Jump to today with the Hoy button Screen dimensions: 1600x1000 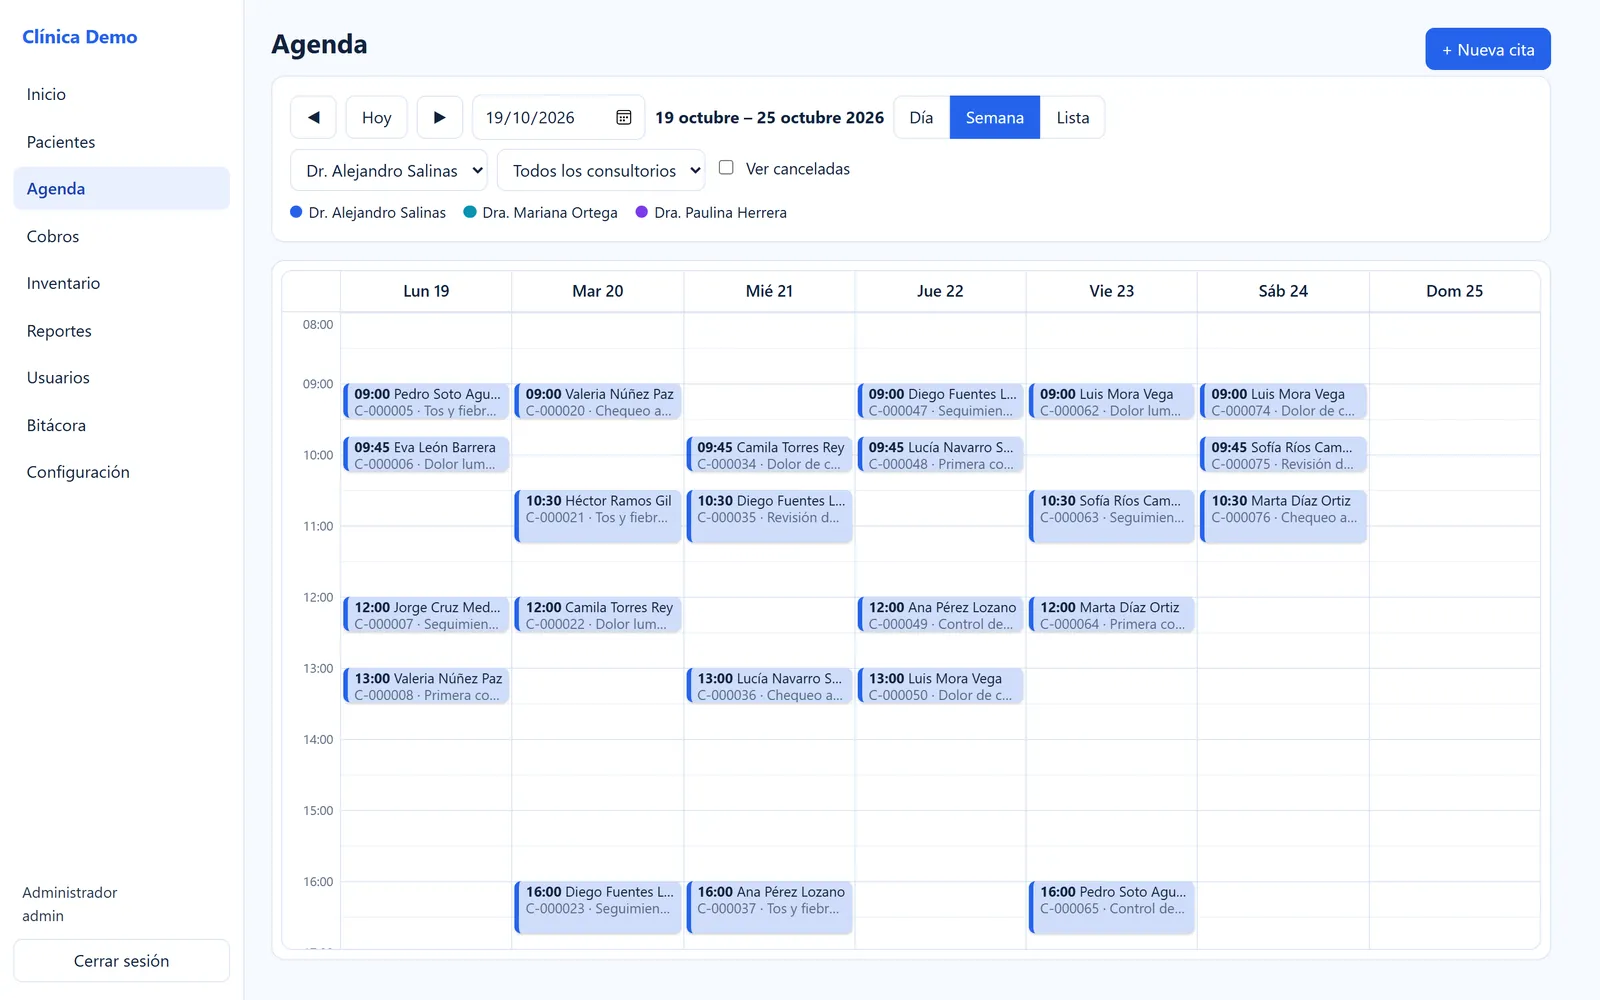[x=377, y=117]
